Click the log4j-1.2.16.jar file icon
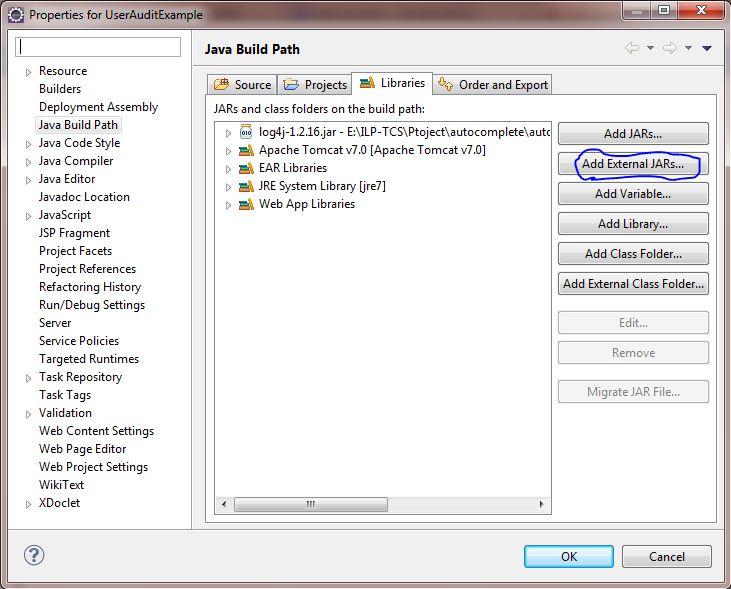The width and height of the screenshot is (731, 589). (246, 132)
